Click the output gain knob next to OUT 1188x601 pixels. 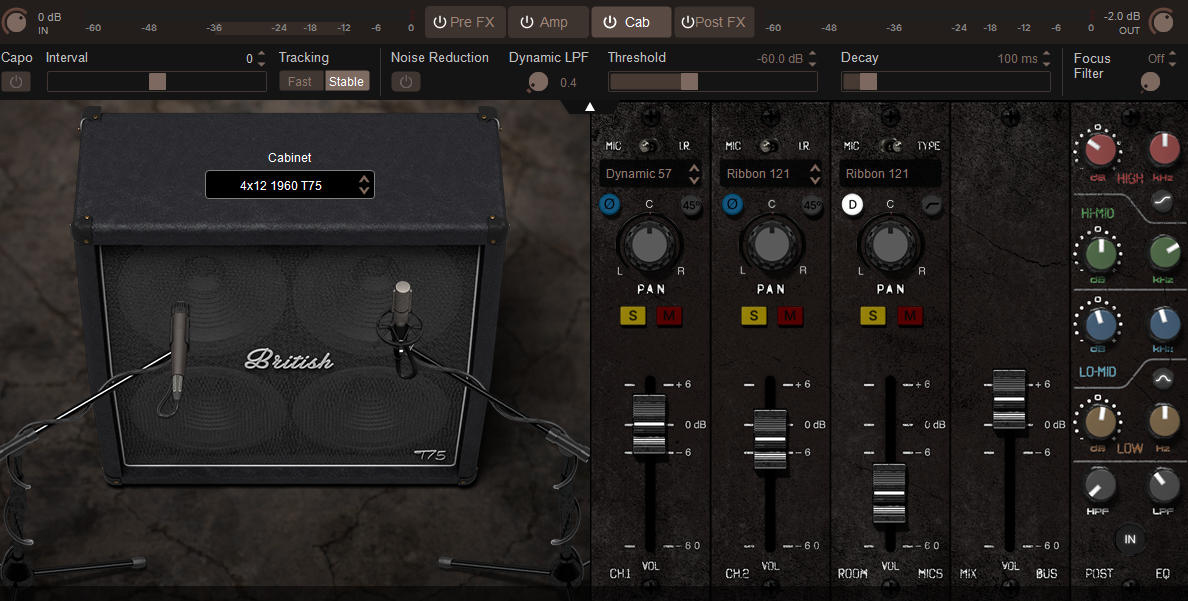1163,21
